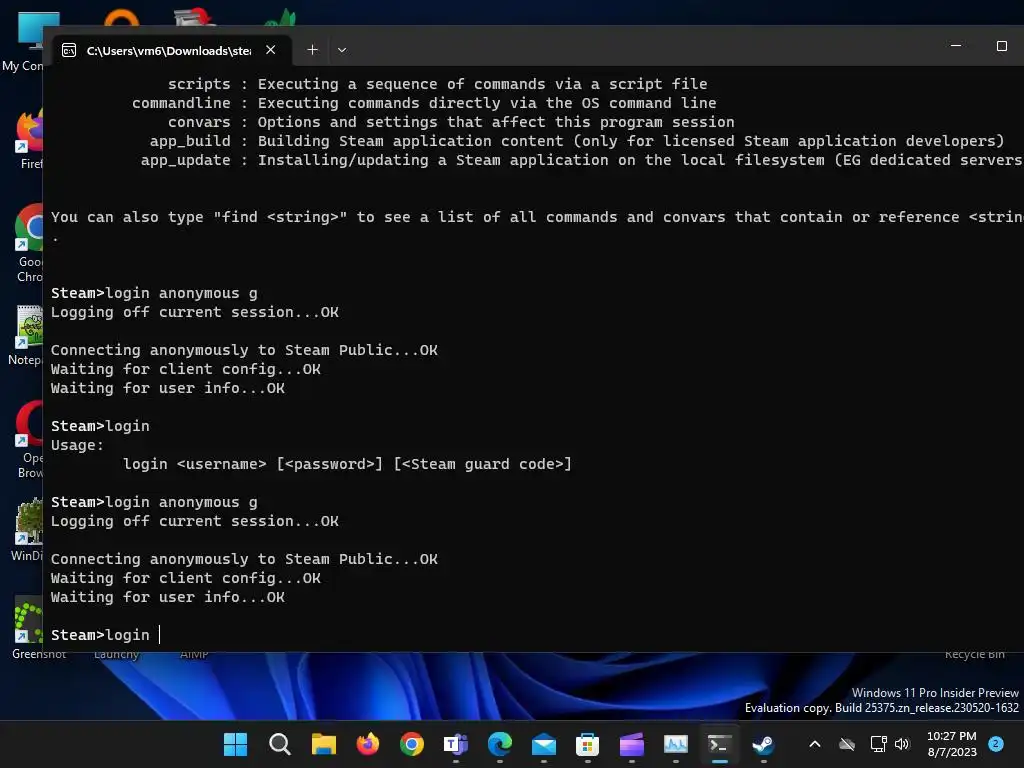Image resolution: width=1024 pixels, height=768 pixels.
Task: Open Microsoft Store from taskbar
Action: click(x=588, y=744)
